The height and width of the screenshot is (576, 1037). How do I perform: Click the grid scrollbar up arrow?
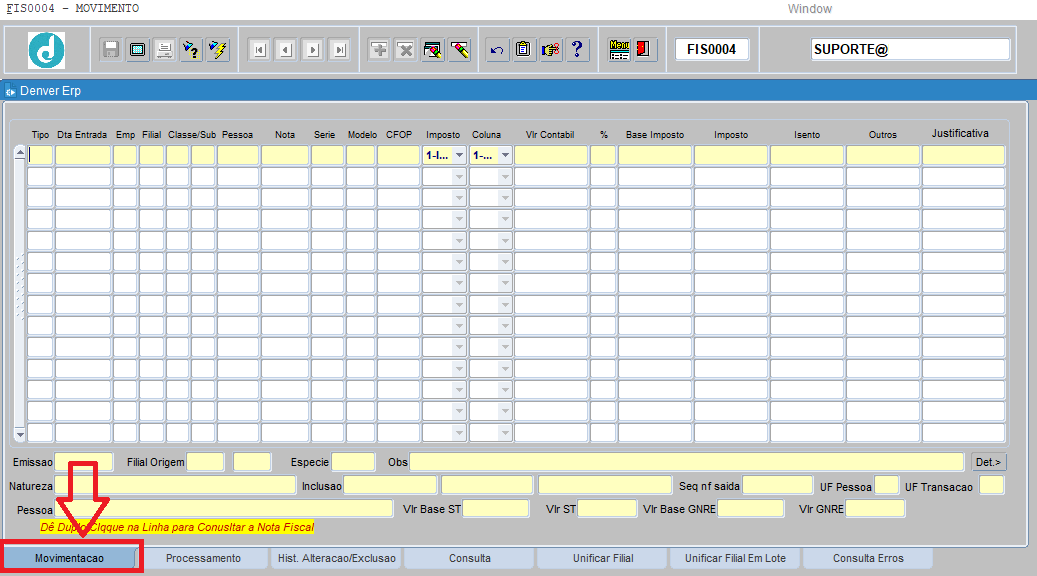[20, 153]
